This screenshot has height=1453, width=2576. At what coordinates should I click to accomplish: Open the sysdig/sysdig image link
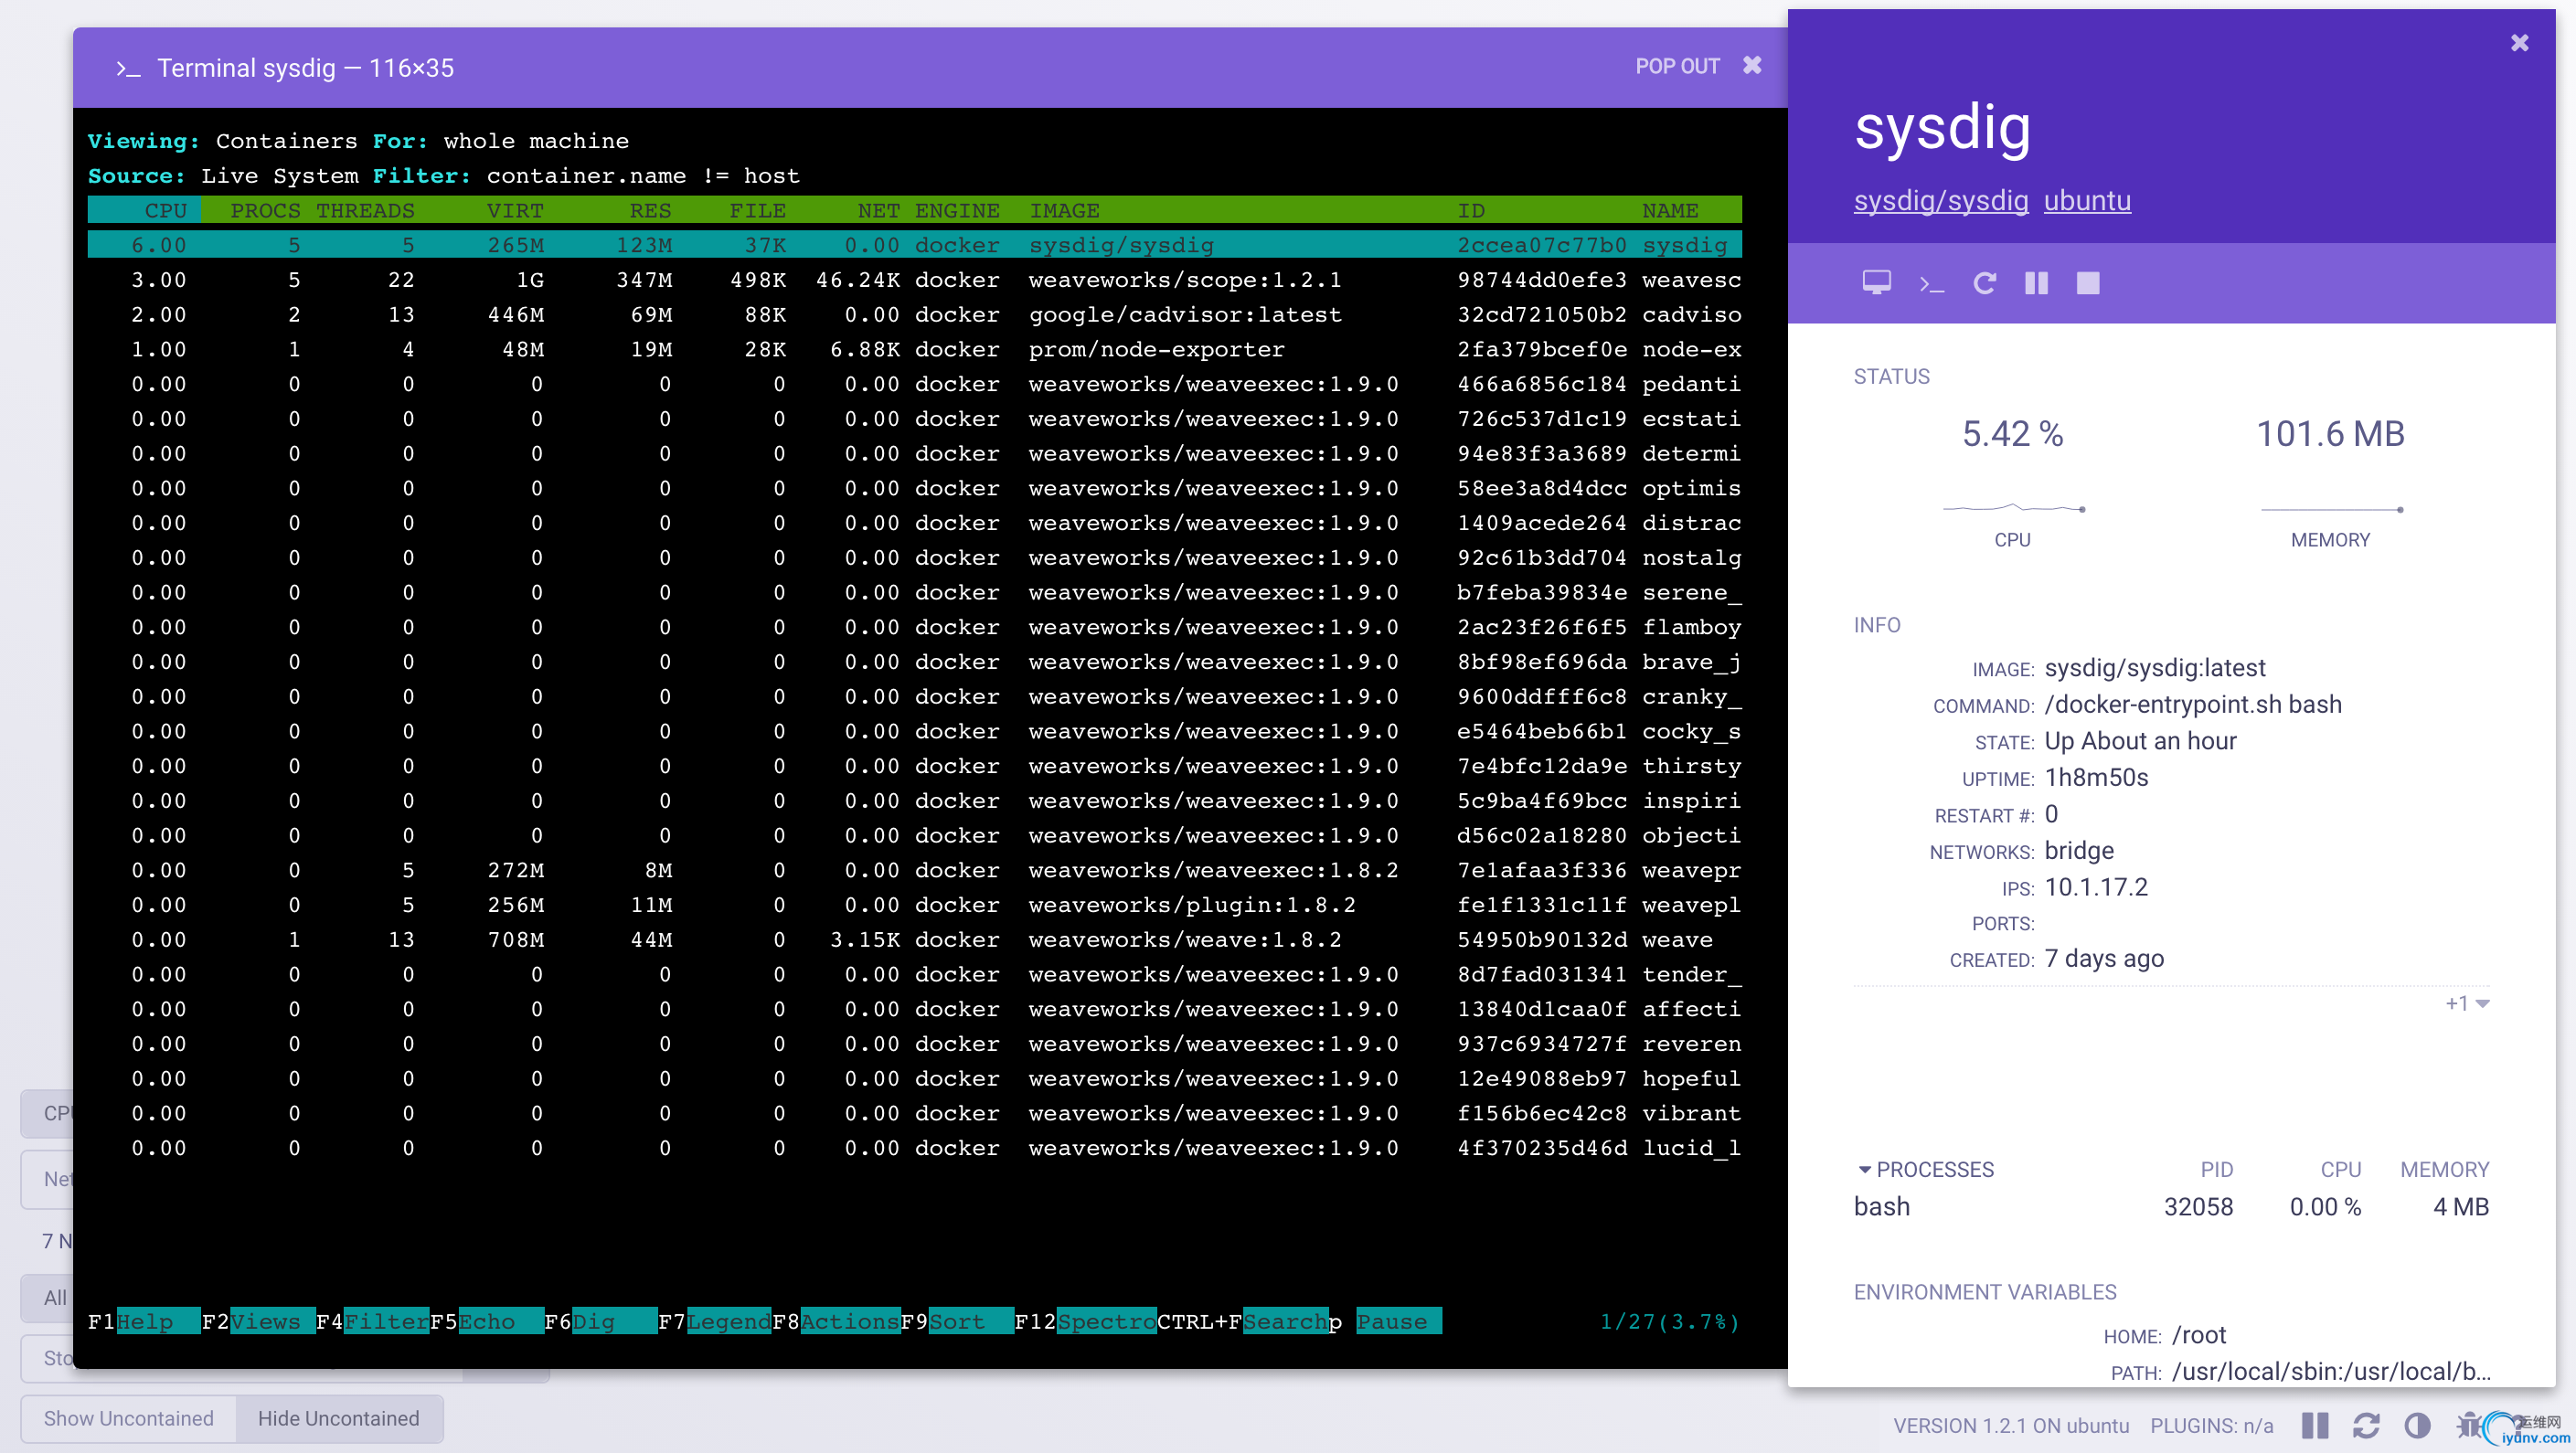tap(1941, 201)
